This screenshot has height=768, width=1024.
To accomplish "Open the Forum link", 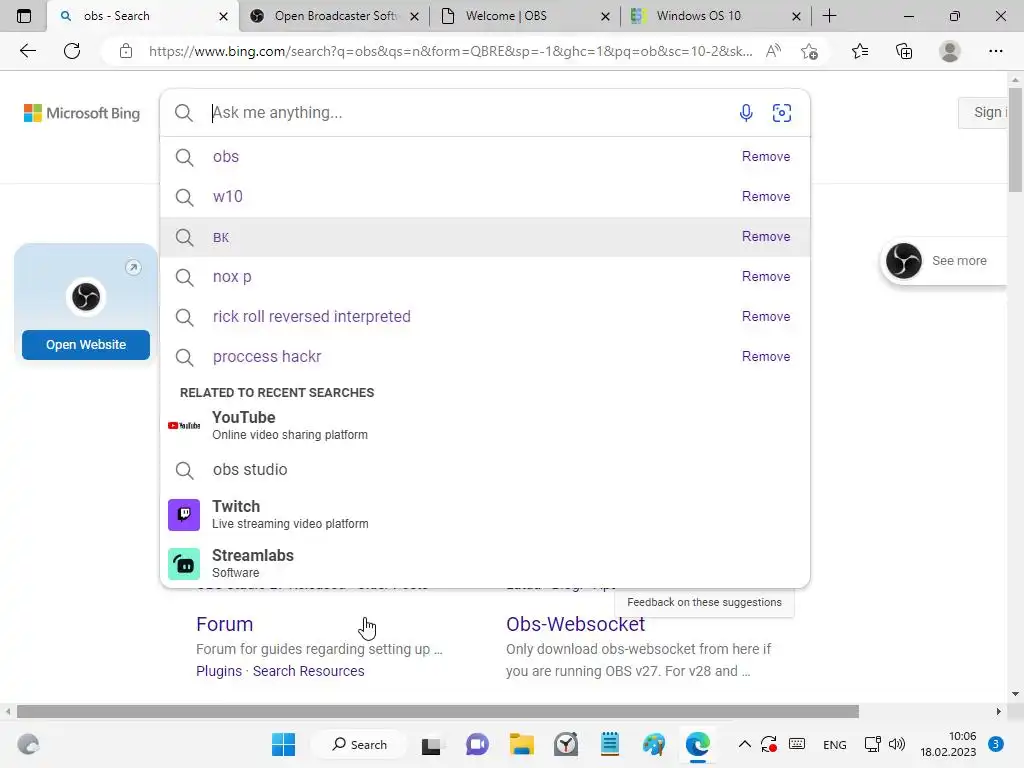I will tap(224, 624).
